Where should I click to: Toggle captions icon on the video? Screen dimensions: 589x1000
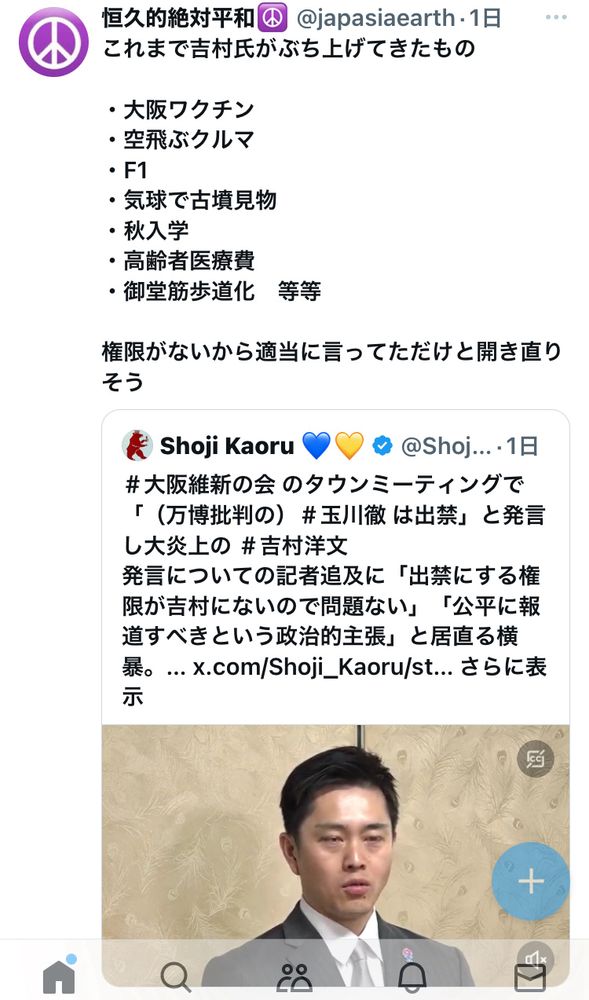(535, 758)
